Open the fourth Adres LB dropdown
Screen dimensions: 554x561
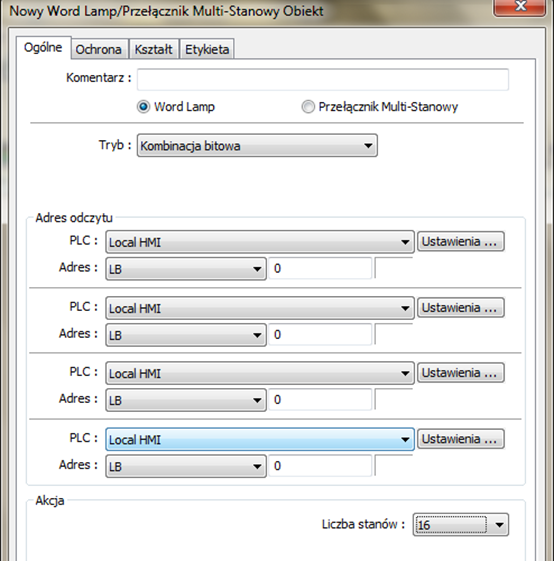point(186,466)
